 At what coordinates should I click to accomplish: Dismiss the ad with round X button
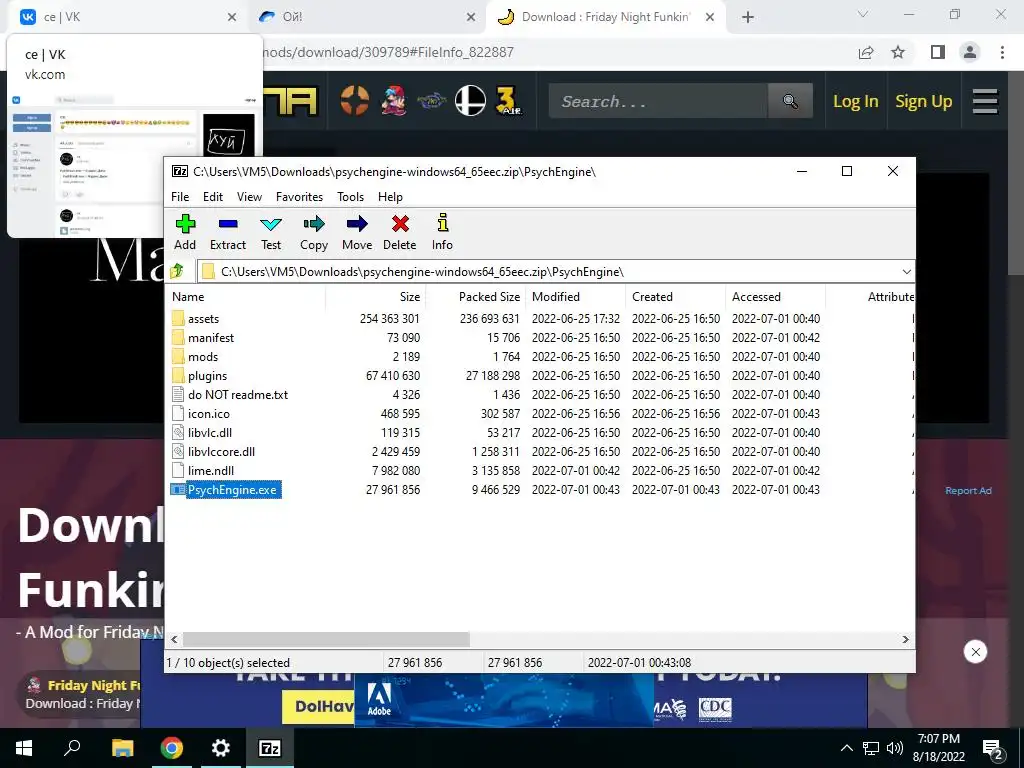[x=975, y=652]
